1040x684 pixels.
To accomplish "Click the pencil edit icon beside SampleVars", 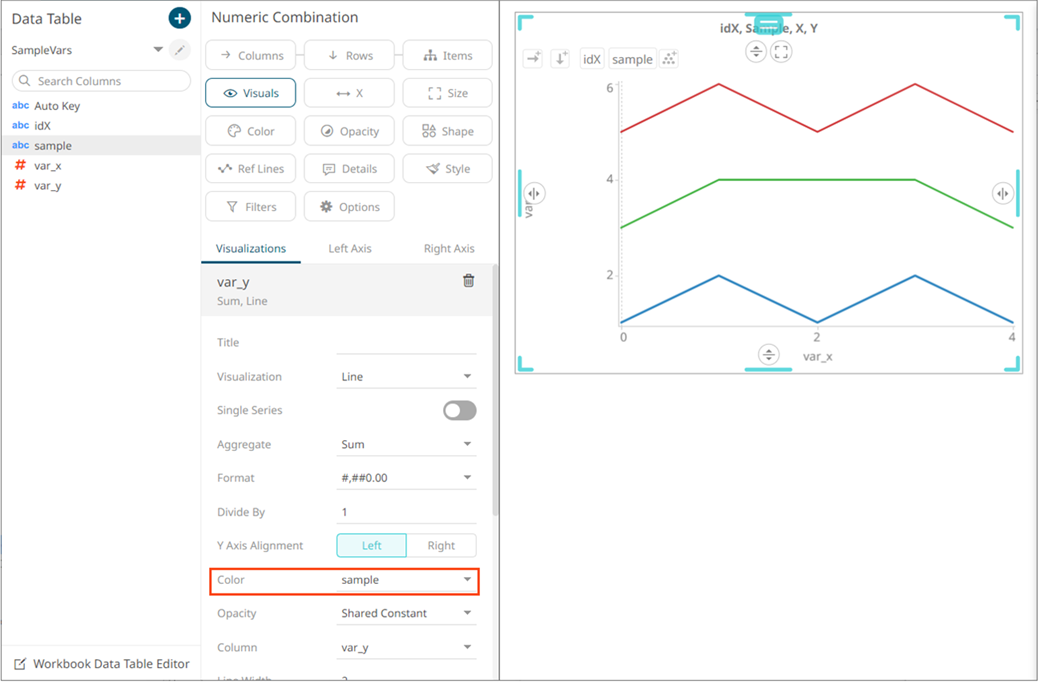I will (x=179, y=50).
